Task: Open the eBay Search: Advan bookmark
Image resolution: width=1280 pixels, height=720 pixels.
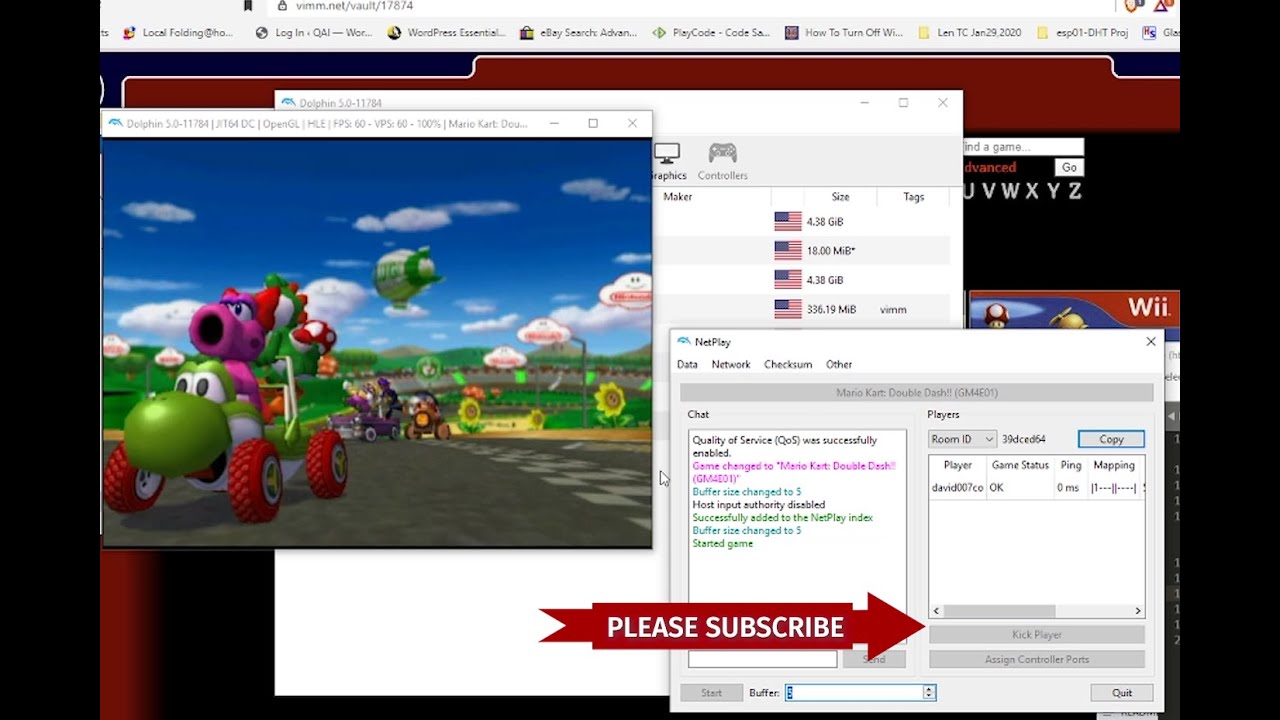Action: click(x=578, y=32)
